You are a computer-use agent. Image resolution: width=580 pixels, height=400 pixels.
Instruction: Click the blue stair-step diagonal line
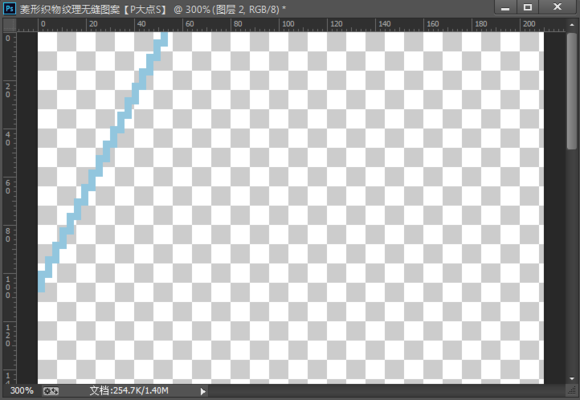tap(103, 162)
